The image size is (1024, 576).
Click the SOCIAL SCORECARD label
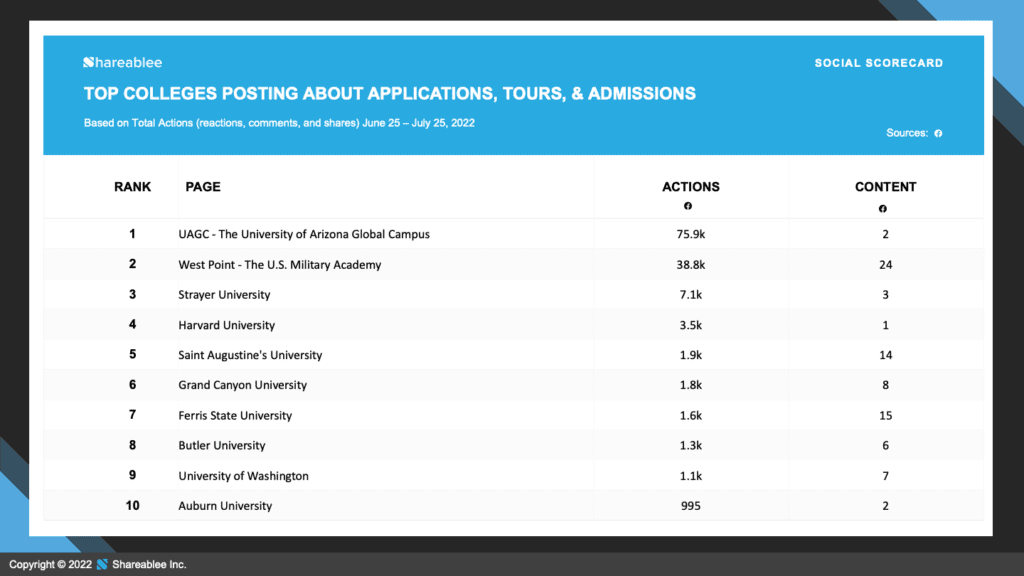[x=879, y=63]
